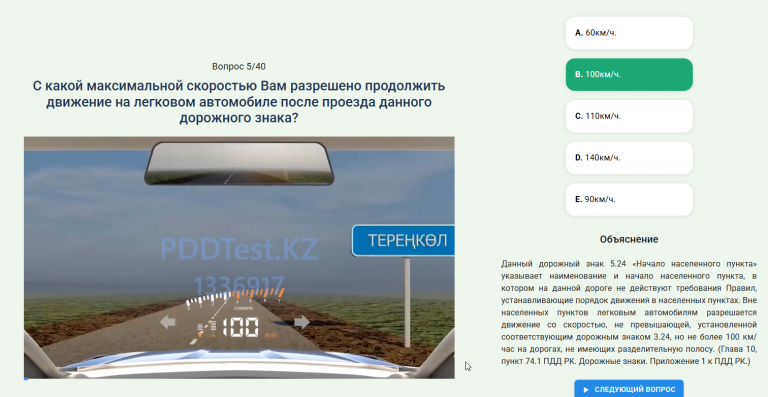
Task: Click the Объяснение heading
Action: point(629,239)
